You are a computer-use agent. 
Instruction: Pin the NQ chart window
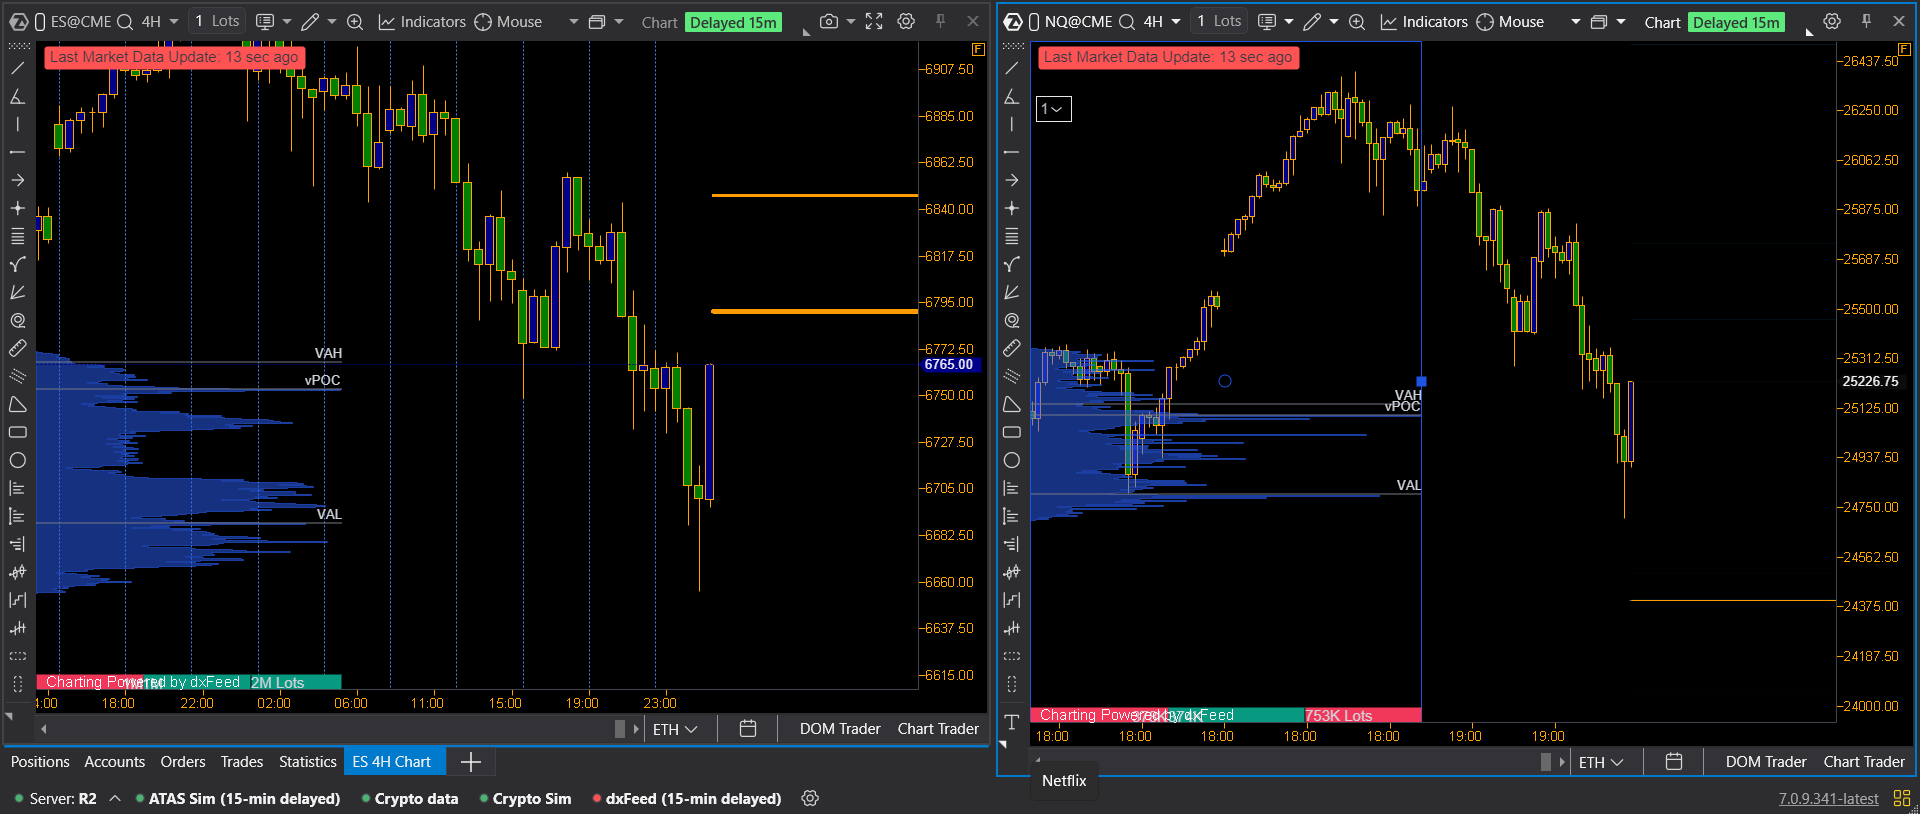click(x=1866, y=21)
